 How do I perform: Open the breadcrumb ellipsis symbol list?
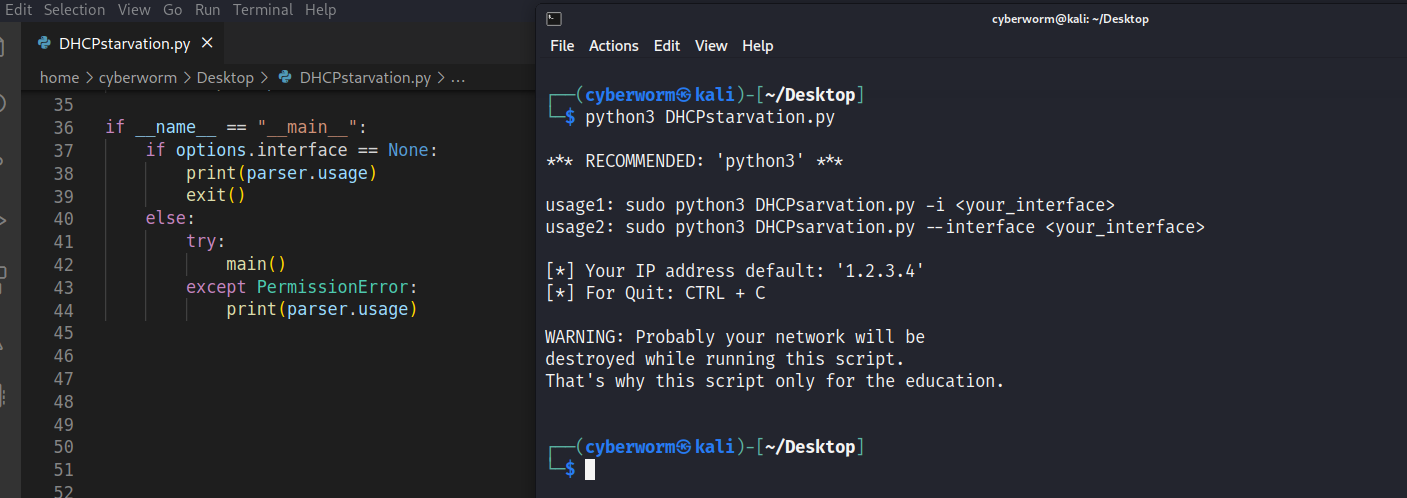pos(459,77)
